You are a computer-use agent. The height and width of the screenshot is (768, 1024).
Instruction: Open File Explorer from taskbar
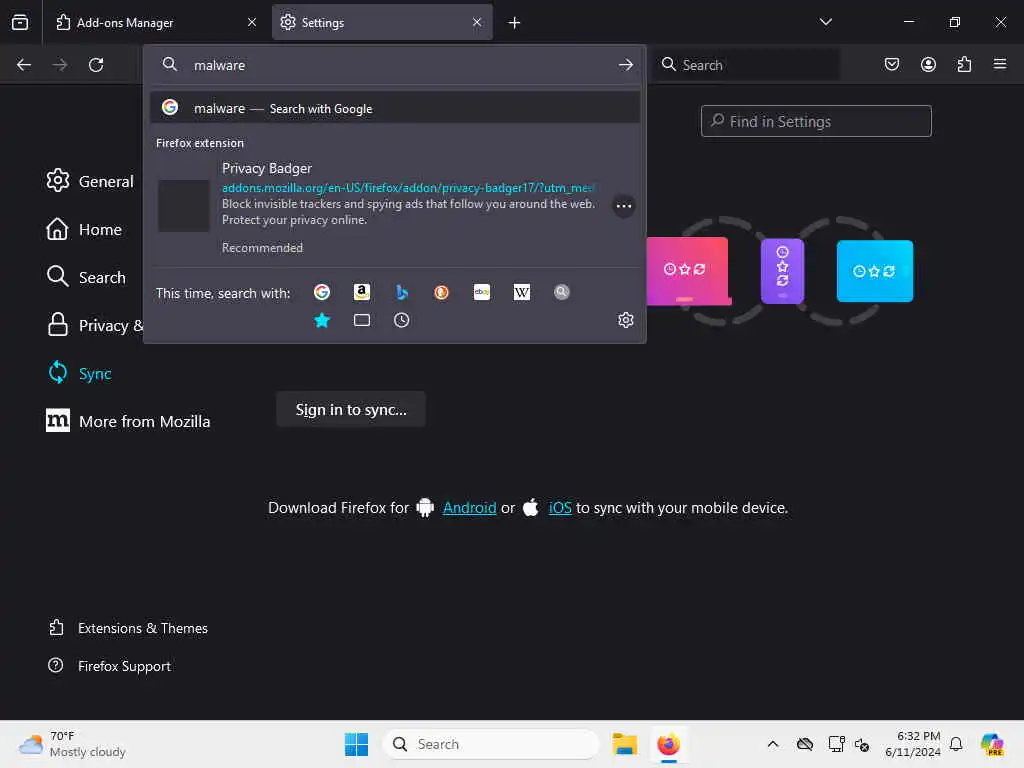(624, 744)
